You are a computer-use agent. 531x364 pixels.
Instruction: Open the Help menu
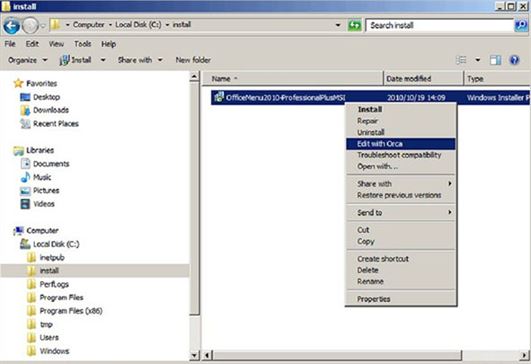click(x=108, y=44)
